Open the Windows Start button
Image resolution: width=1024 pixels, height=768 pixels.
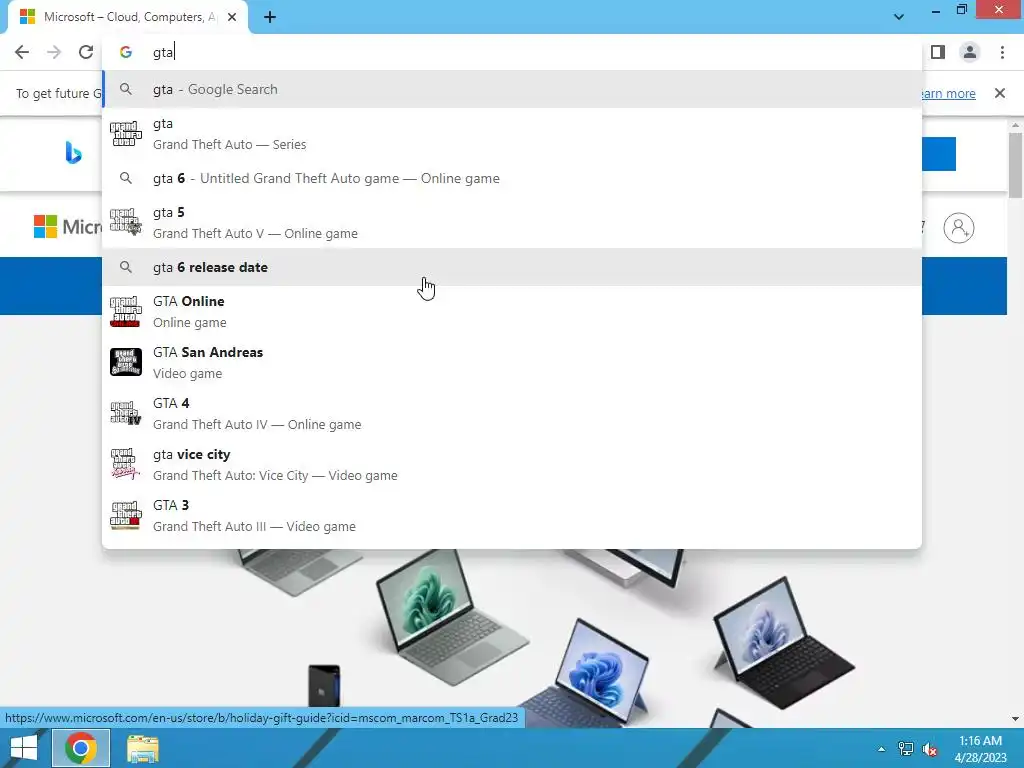[24, 748]
